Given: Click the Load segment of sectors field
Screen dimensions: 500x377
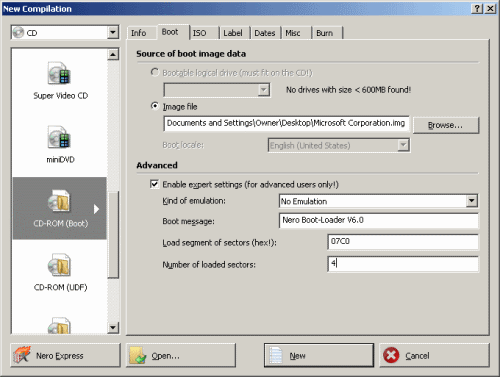Looking at the screenshot, I should point(403,242).
